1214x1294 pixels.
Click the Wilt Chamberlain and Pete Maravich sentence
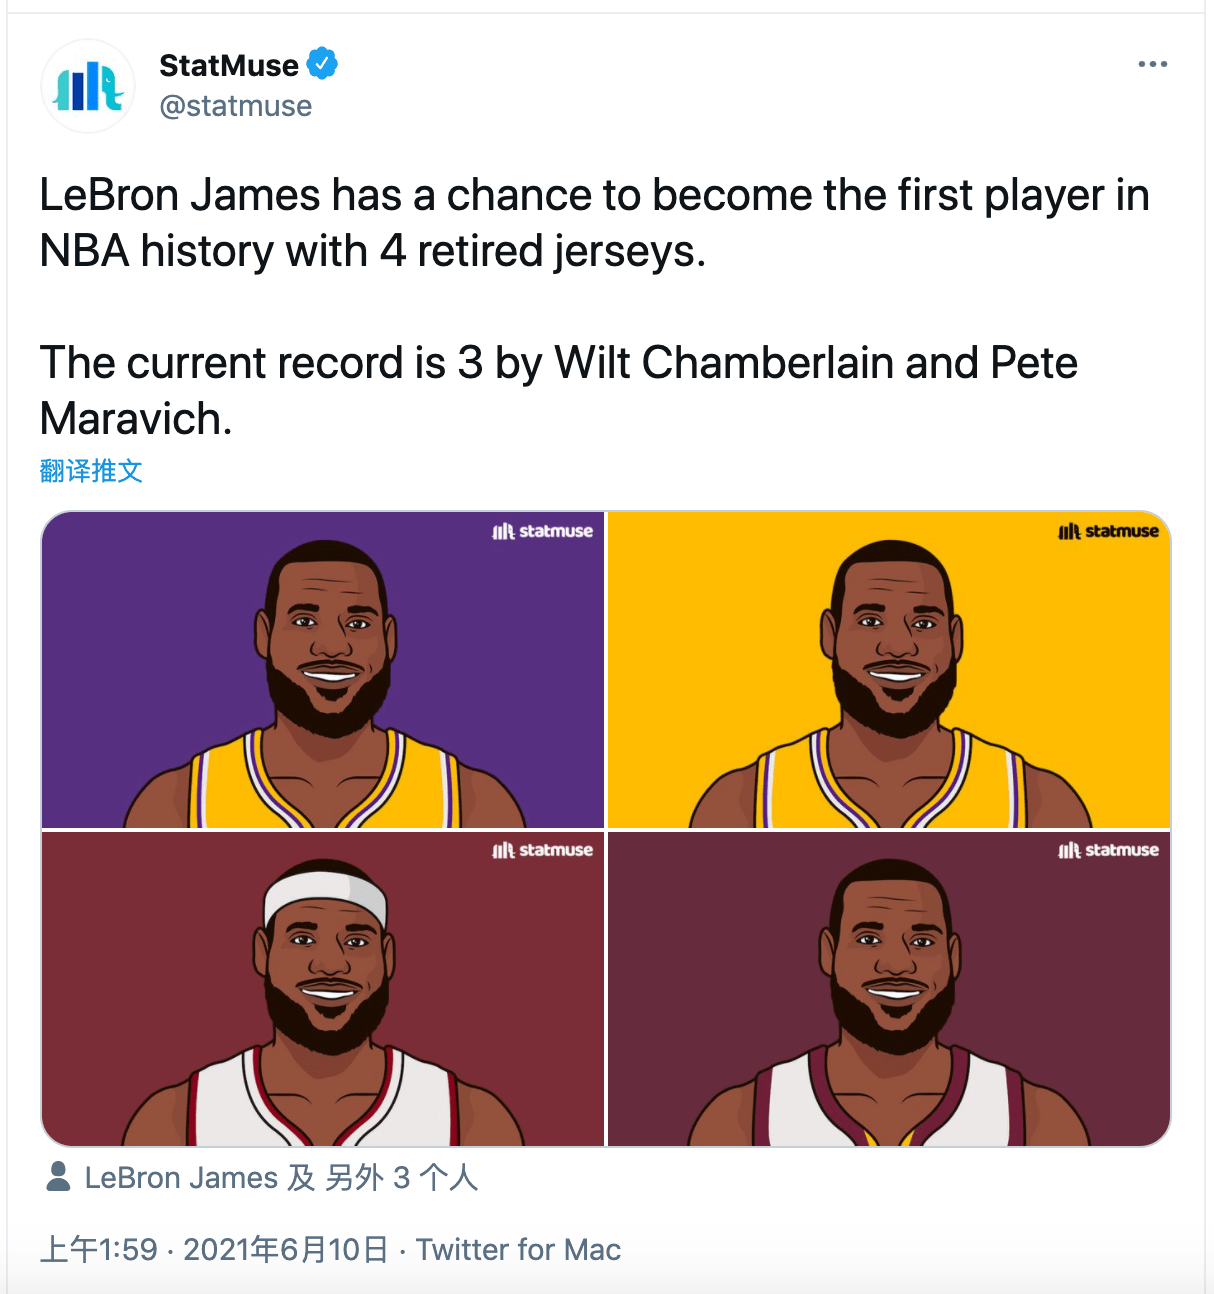coord(558,390)
